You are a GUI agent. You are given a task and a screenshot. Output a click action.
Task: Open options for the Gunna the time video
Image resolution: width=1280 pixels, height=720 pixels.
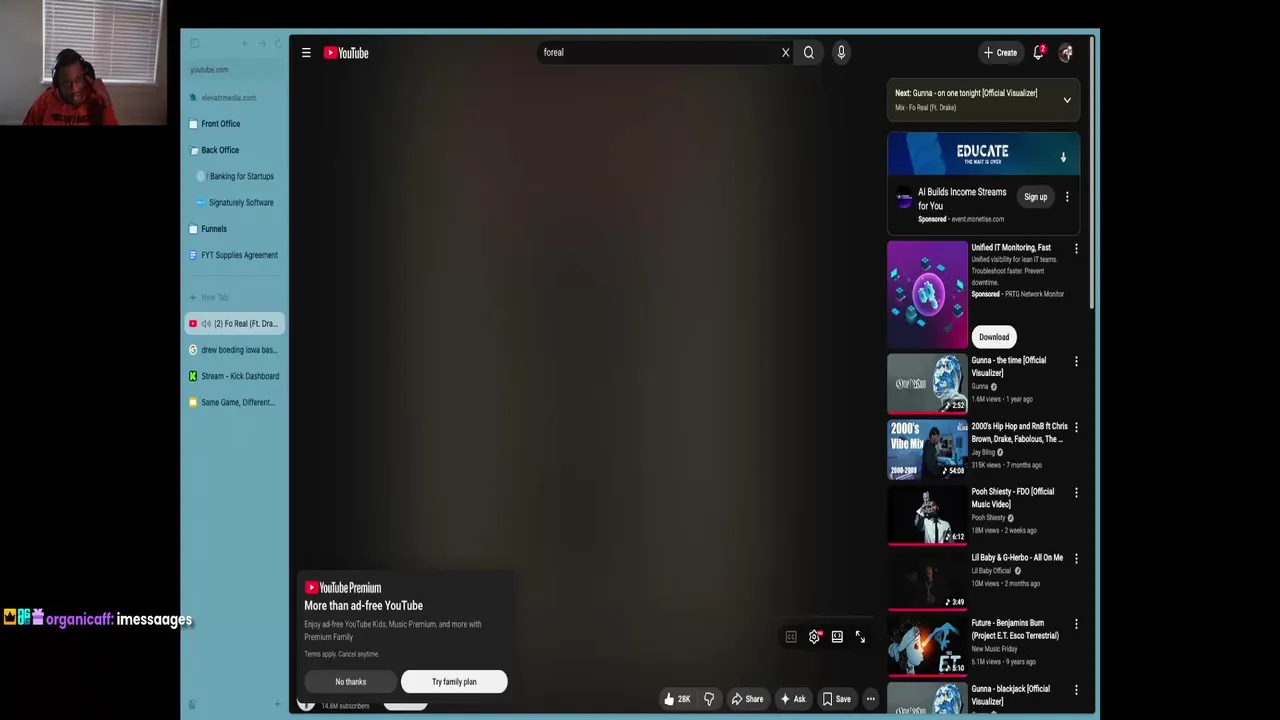1076,361
